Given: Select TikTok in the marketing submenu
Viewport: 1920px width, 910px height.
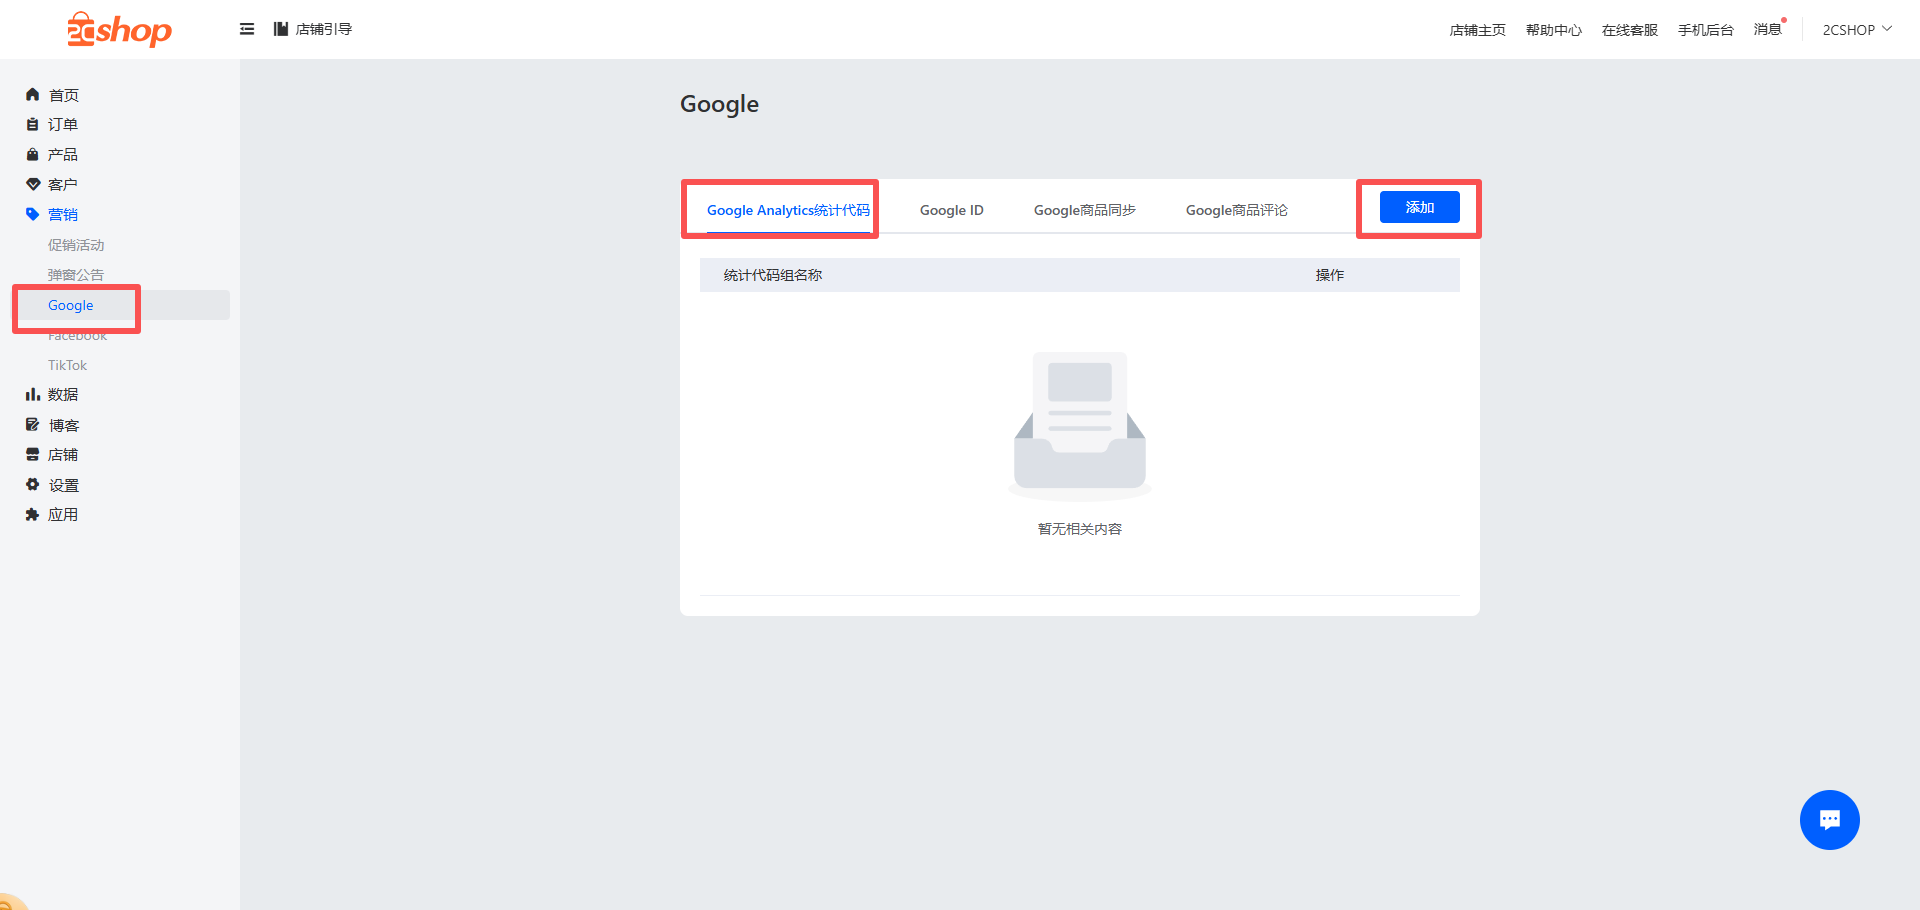Looking at the screenshot, I should (67, 365).
